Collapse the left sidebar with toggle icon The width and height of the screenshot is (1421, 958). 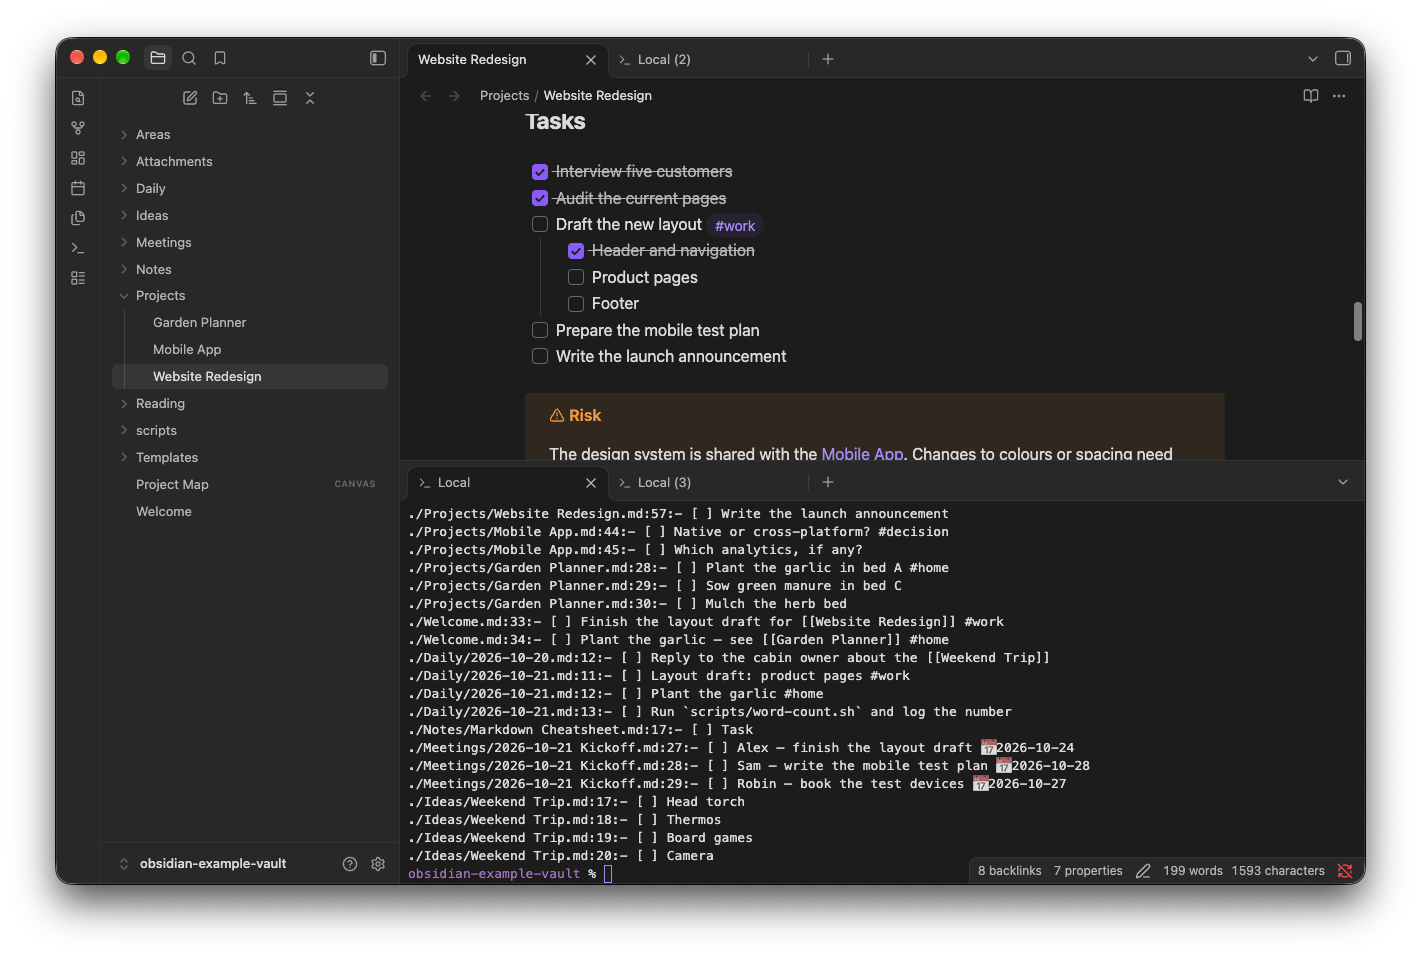378,58
